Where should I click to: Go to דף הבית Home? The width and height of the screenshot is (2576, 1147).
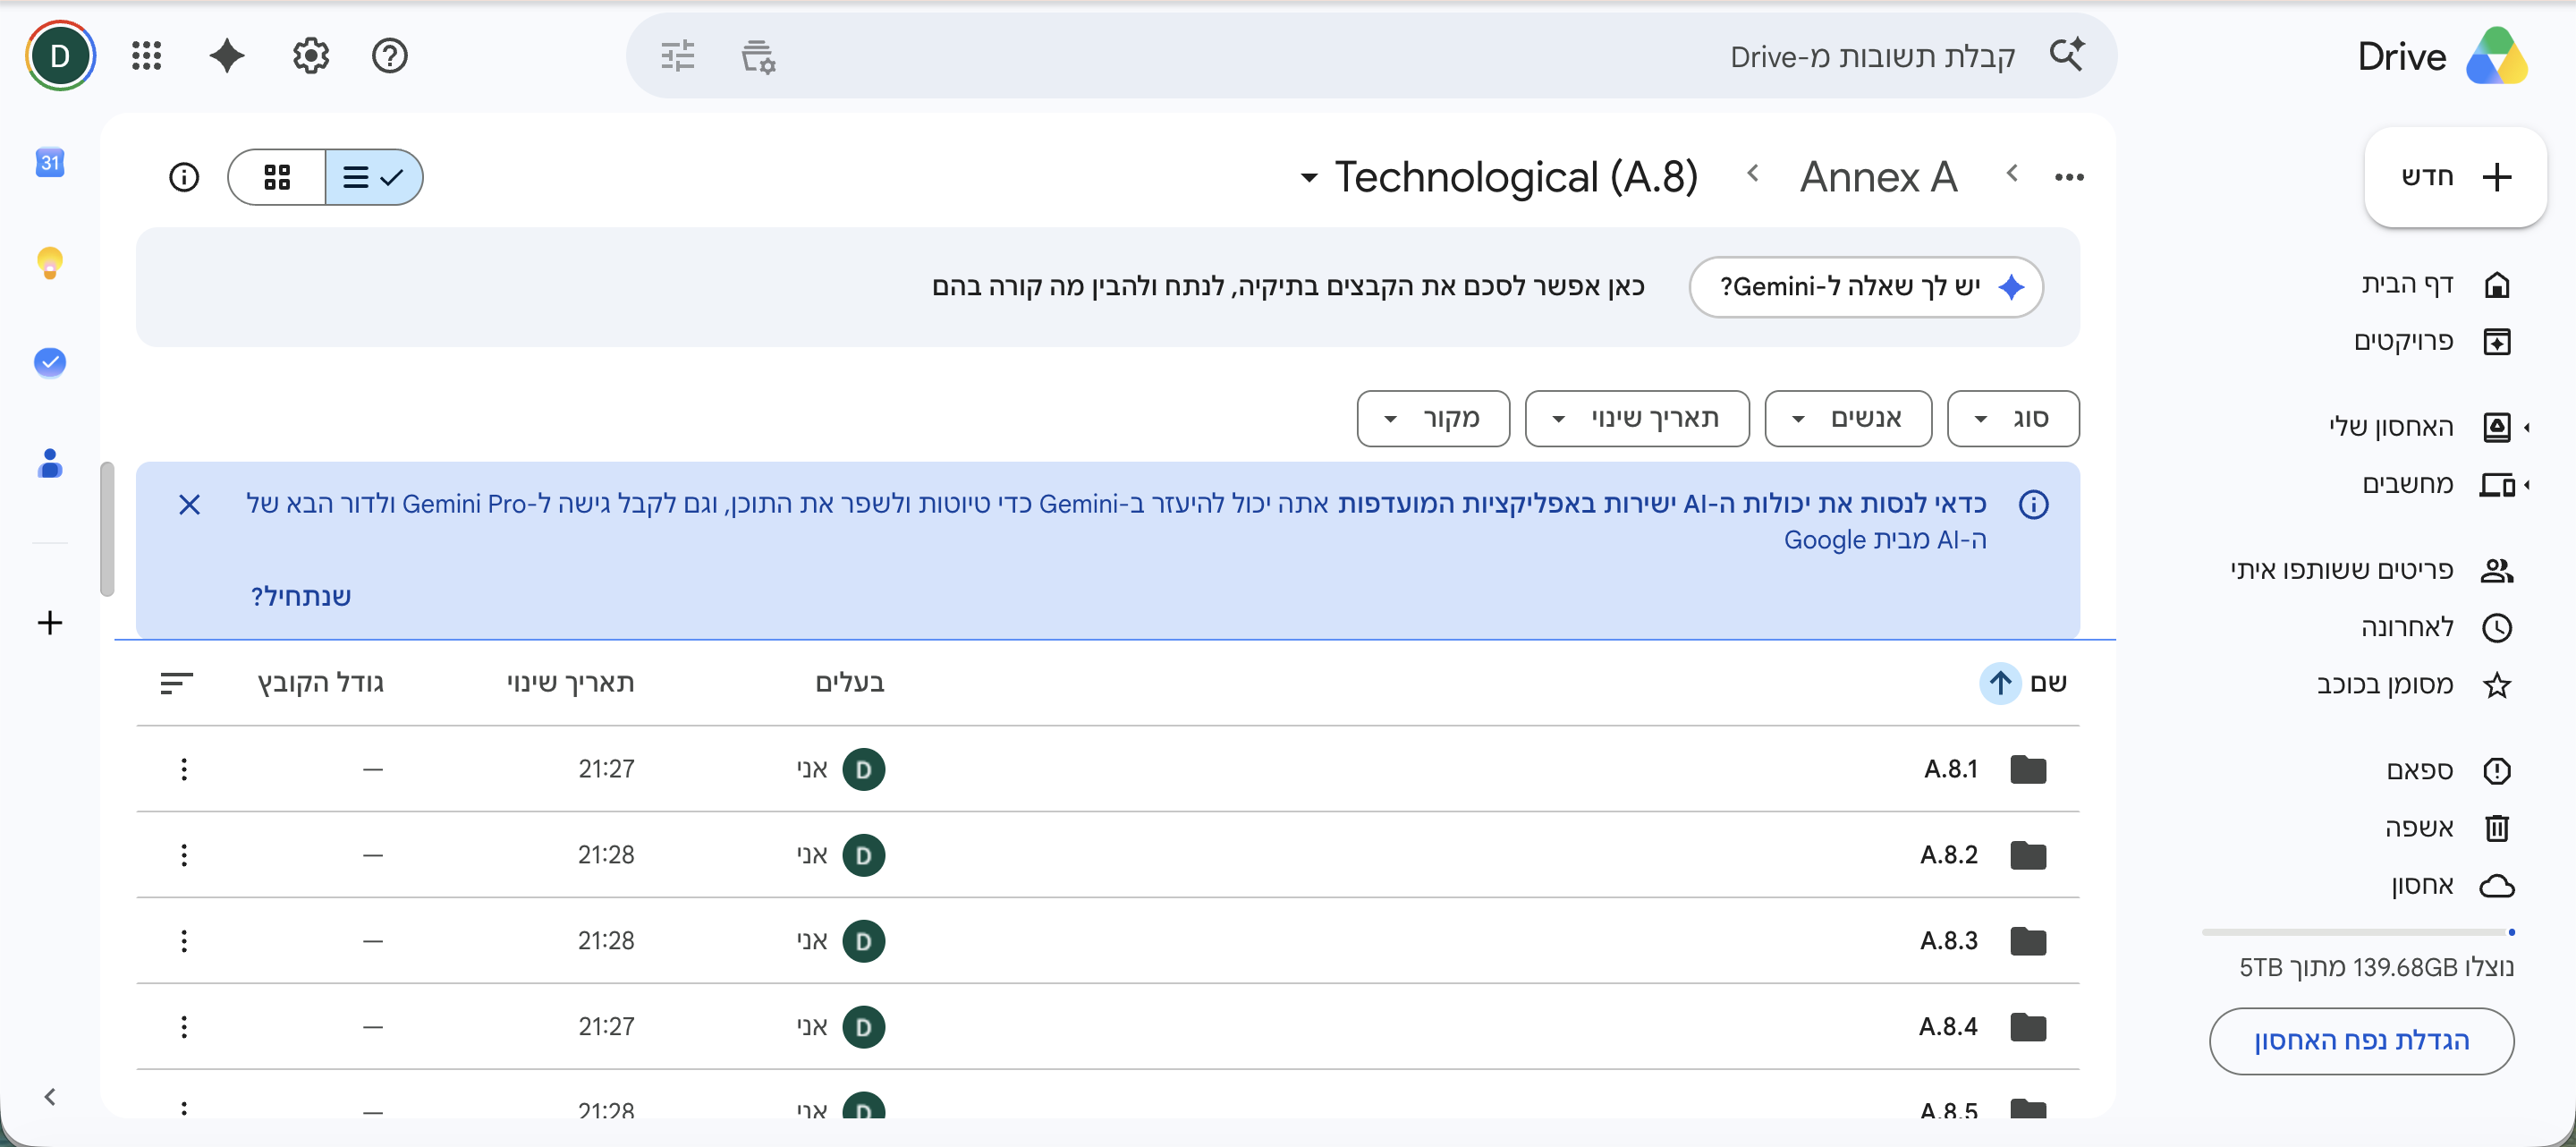point(2436,285)
